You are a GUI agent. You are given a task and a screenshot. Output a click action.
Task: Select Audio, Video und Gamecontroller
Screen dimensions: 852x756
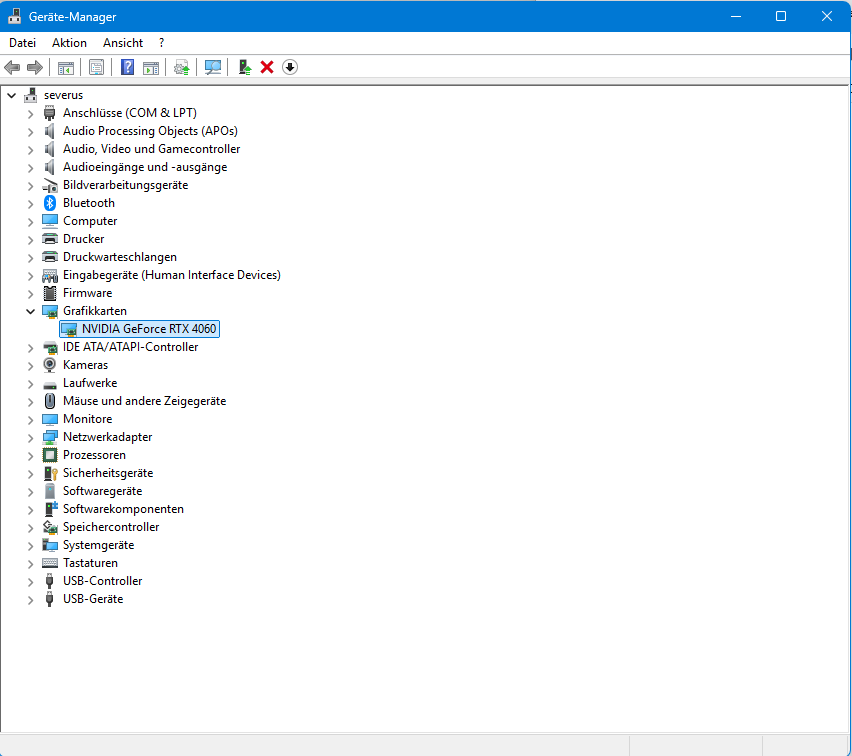point(151,149)
